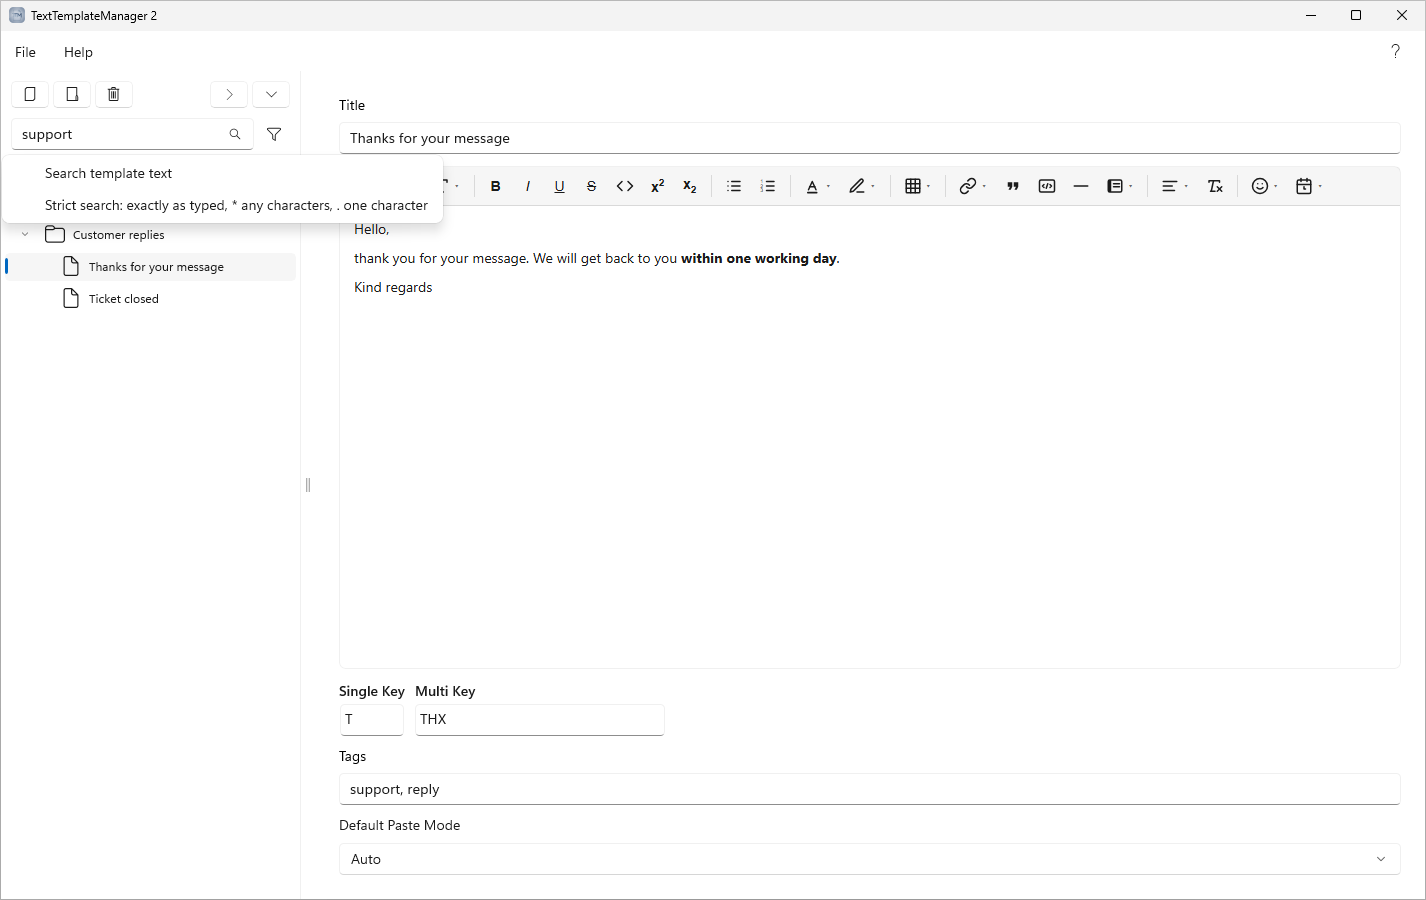Image resolution: width=1426 pixels, height=900 pixels.
Task: Open the emoji picker
Action: (x=1264, y=186)
